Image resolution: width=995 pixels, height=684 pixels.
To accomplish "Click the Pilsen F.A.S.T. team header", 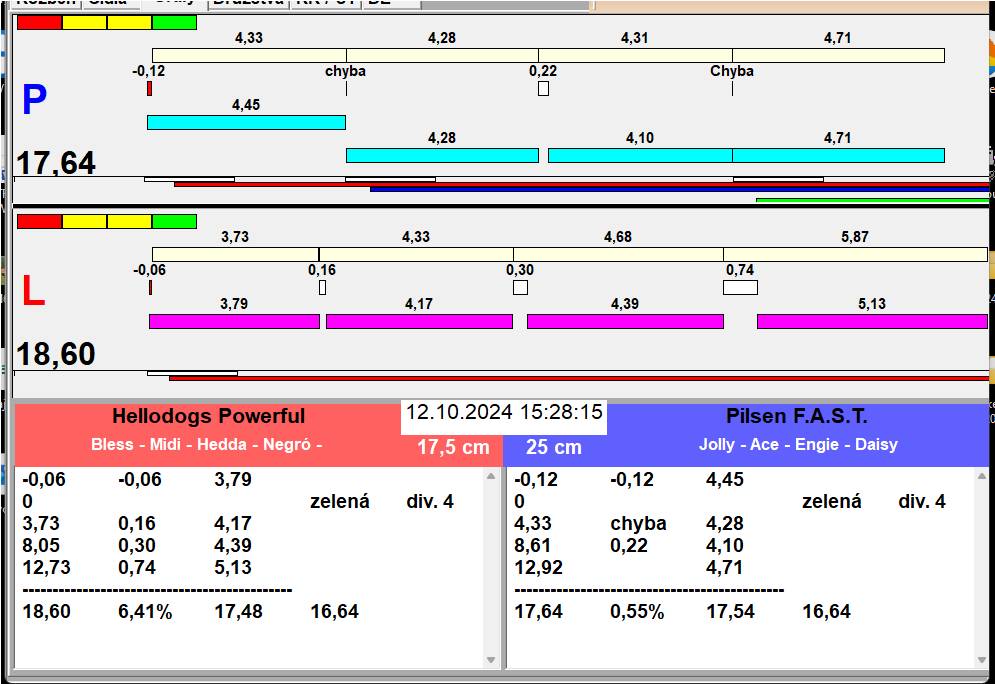I will pos(796,416).
